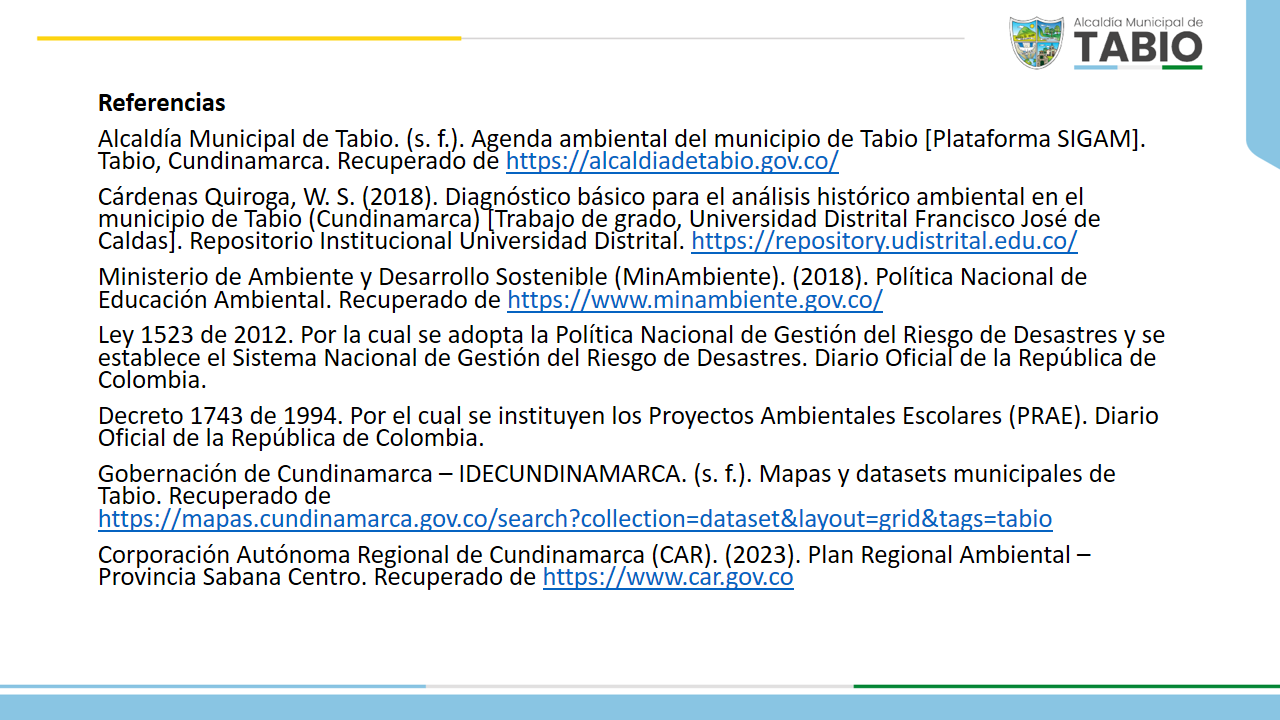The height and width of the screenshot is (720, 1280).
Task: Click the yellow decorative line at top
Action: 248,38
